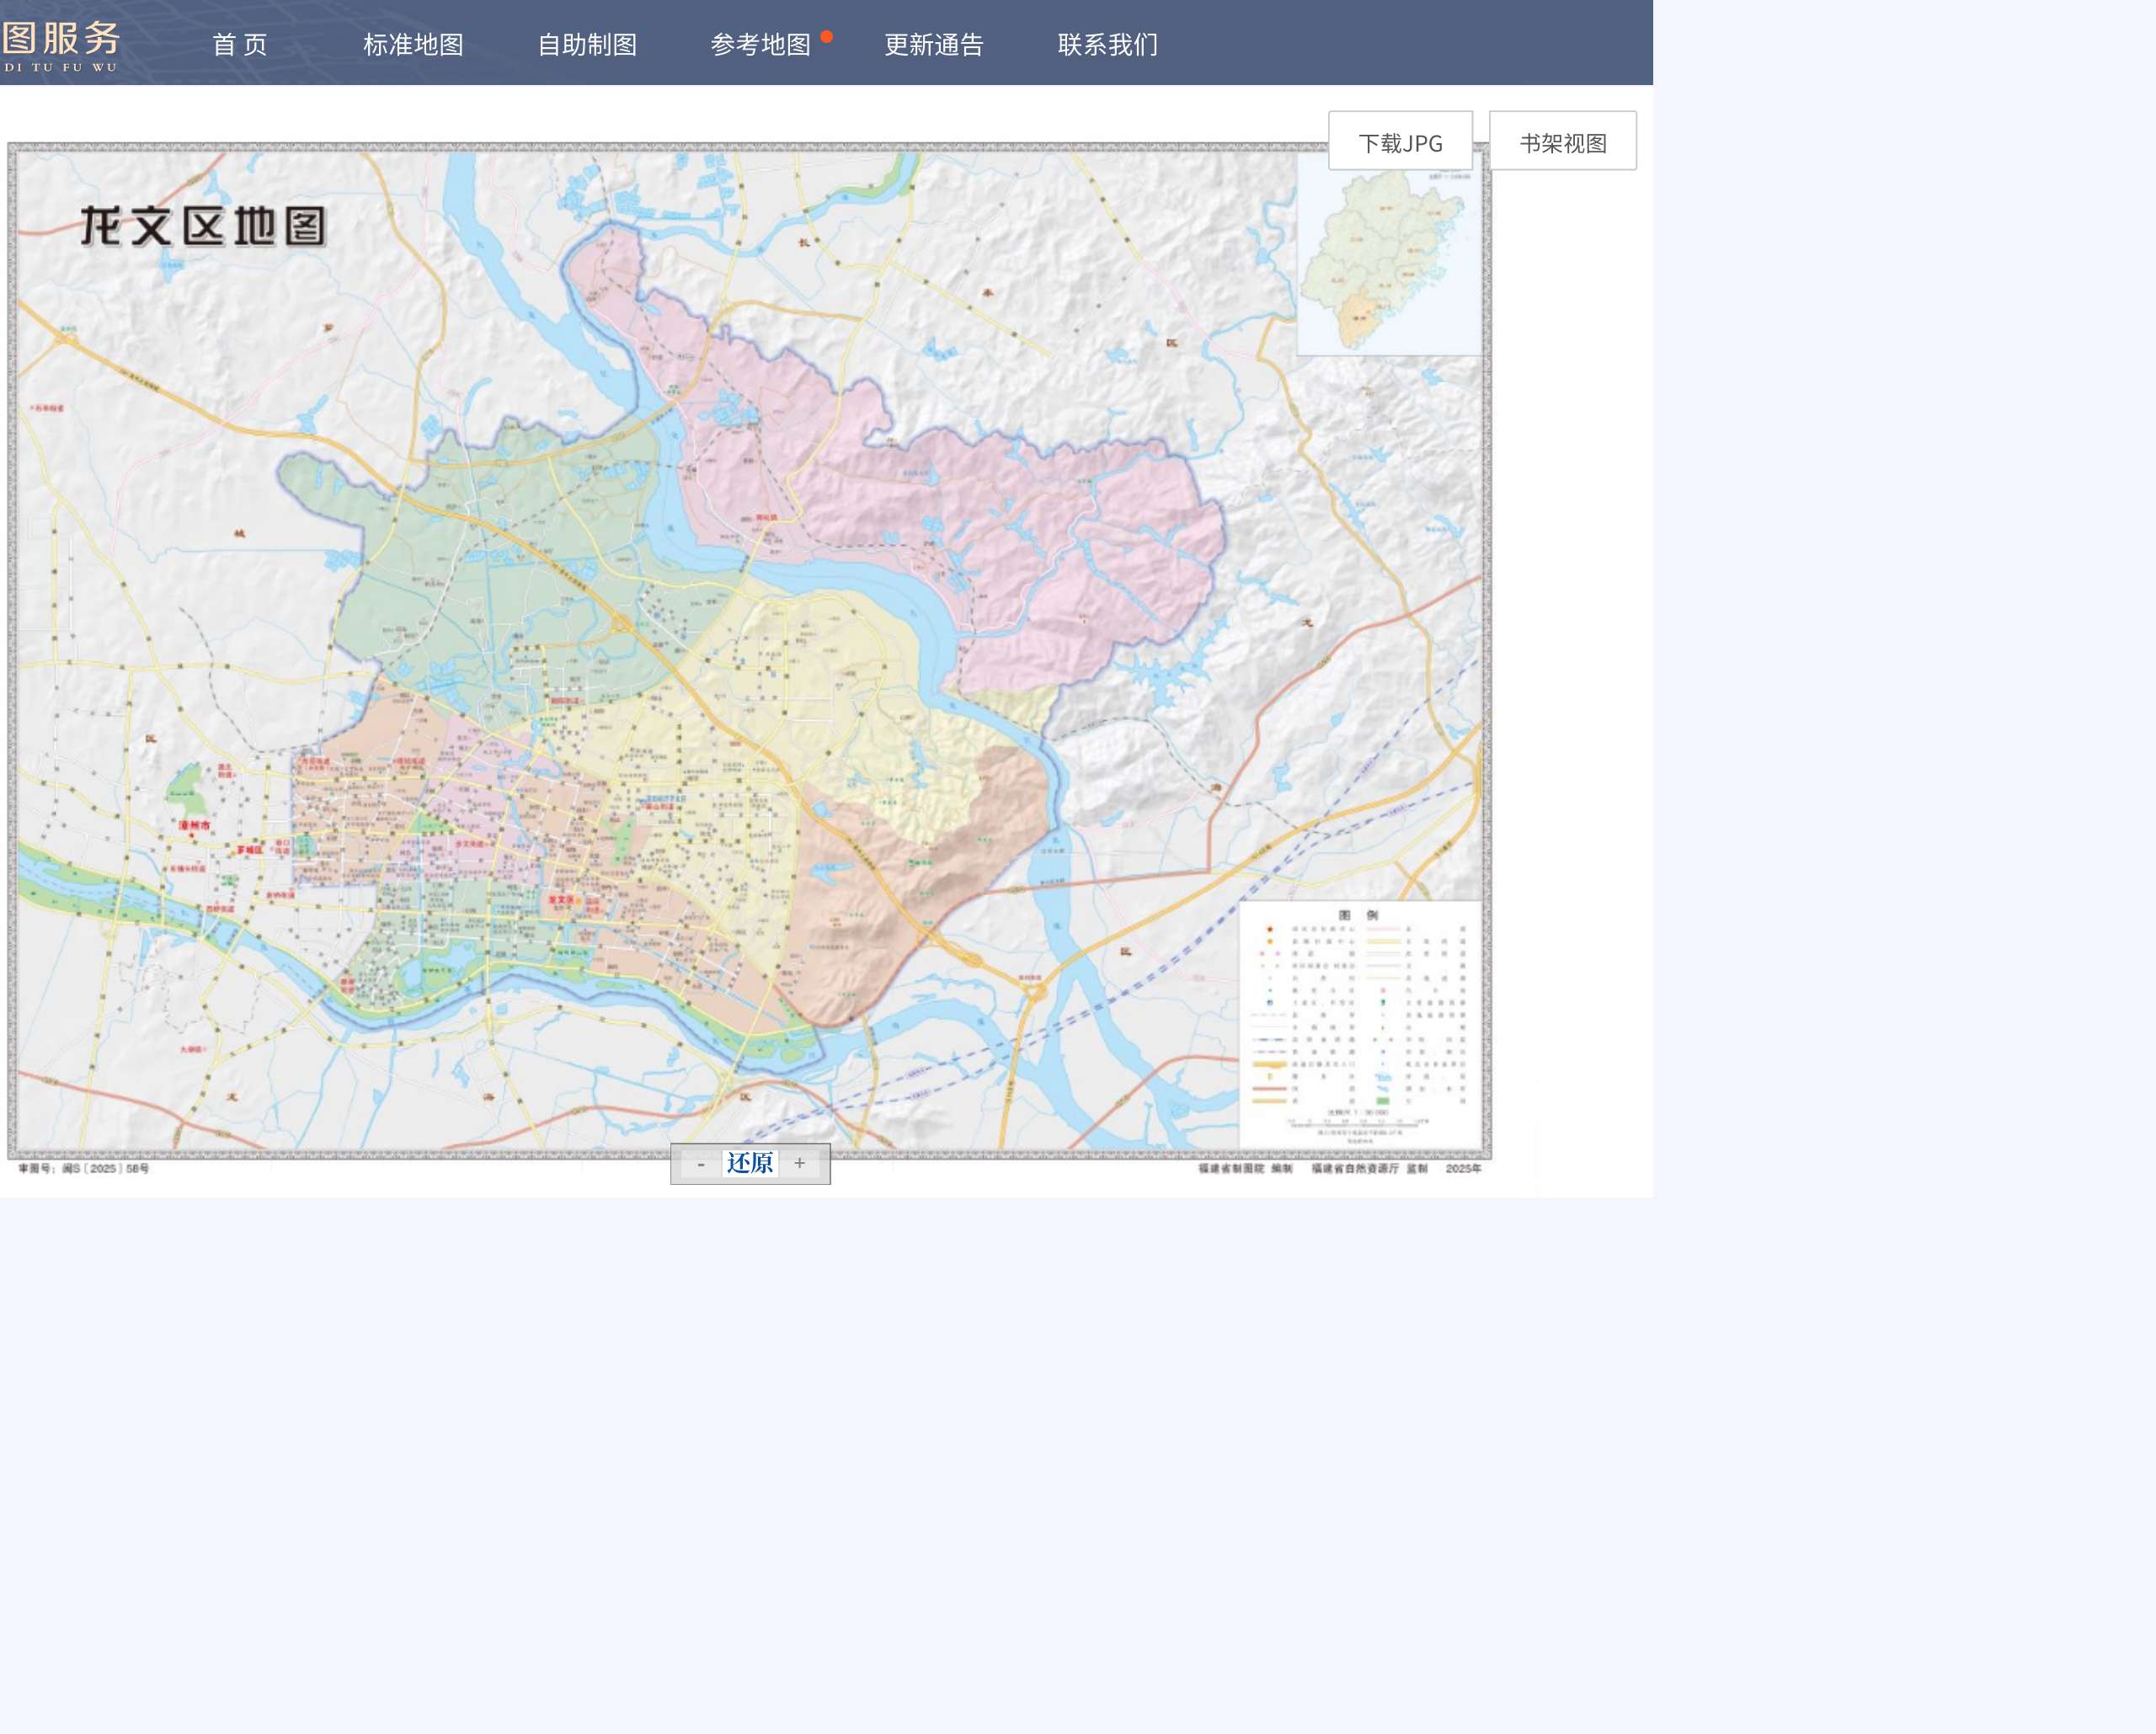Click the red 漳州市 city label

pos(195,826)
